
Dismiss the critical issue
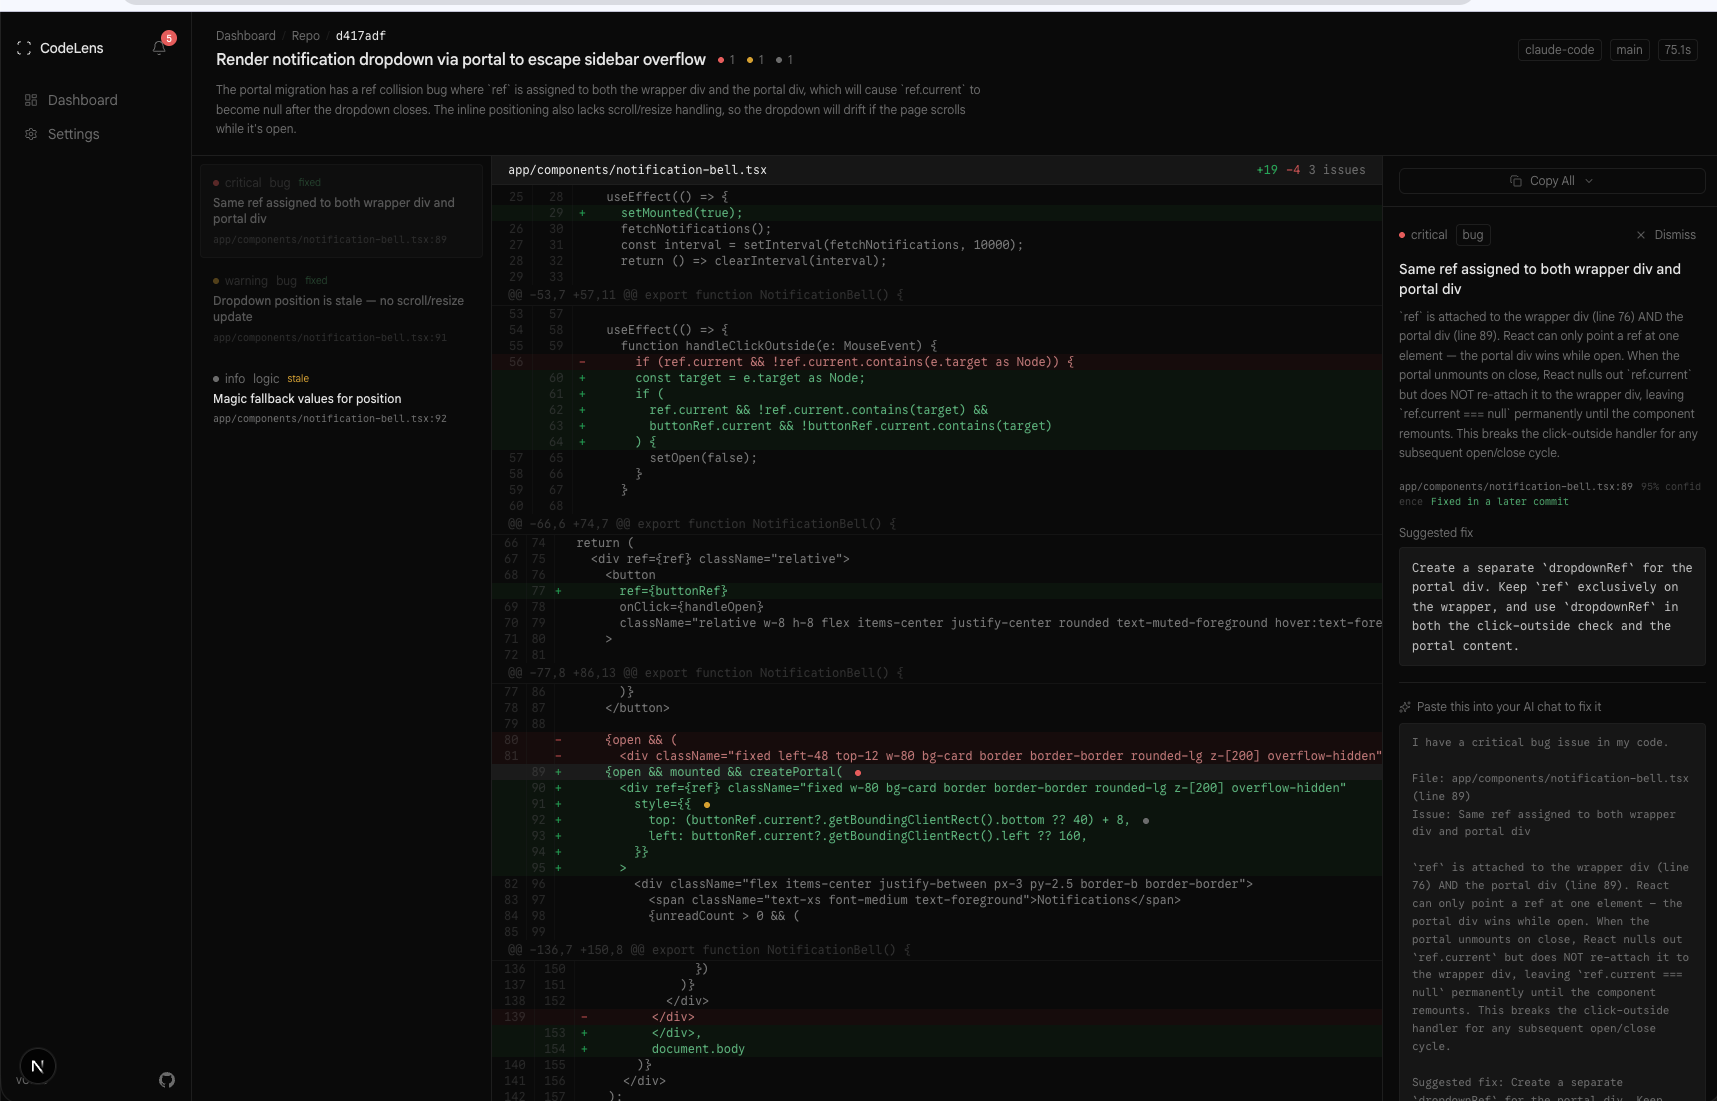click(x=1666, y=235)
